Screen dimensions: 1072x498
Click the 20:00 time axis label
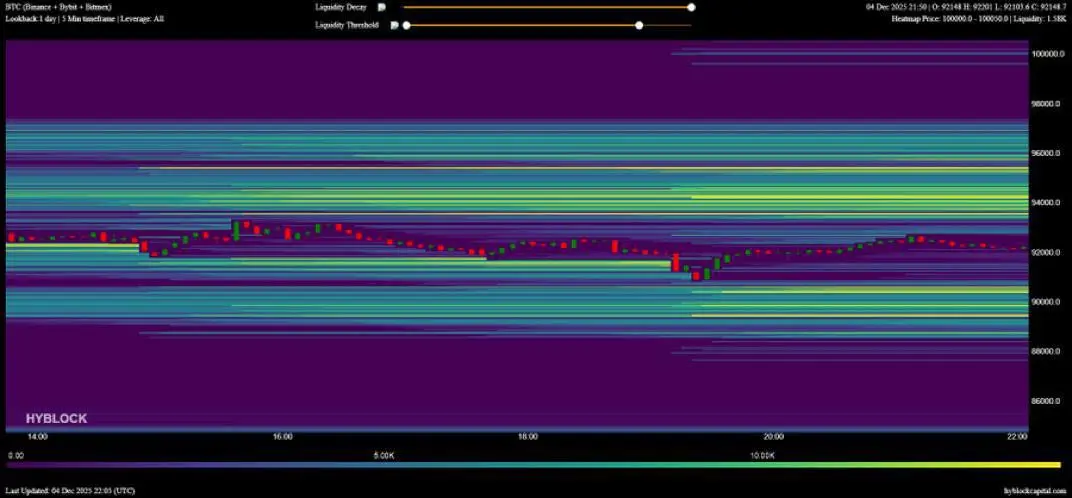773,437
